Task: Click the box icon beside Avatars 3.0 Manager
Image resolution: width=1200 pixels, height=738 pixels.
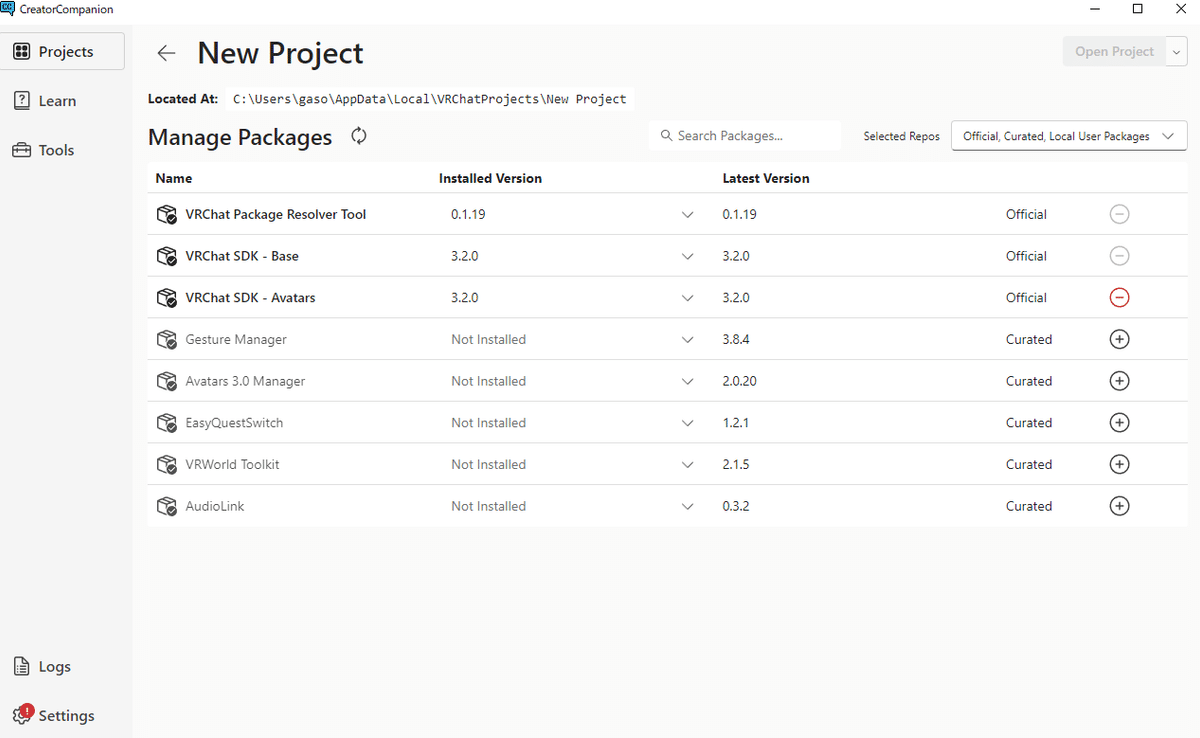Action: click(x=167, y=382)
